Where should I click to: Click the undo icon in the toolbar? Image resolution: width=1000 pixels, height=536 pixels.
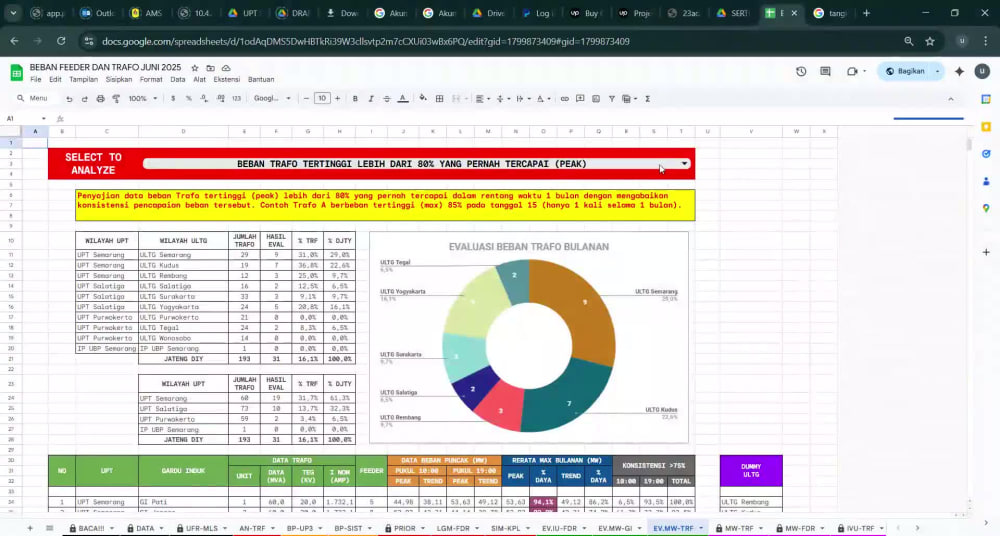69,99
